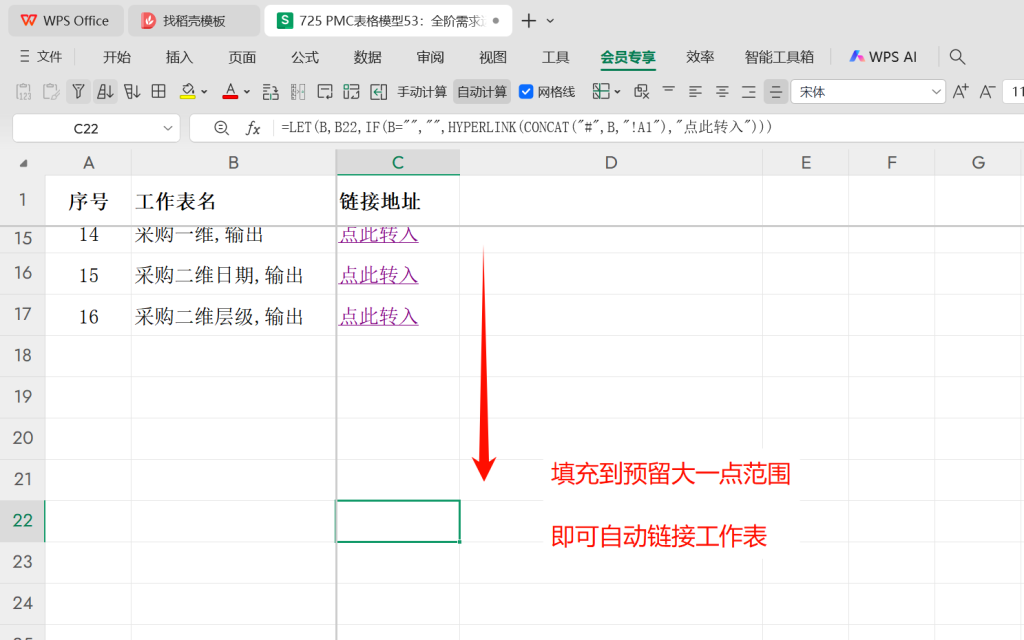Image resolution: width=1024 pixels, height=640 pixels.
Task: Open the dropdown arrow beside new tab
Action: (x=551, y=21)
